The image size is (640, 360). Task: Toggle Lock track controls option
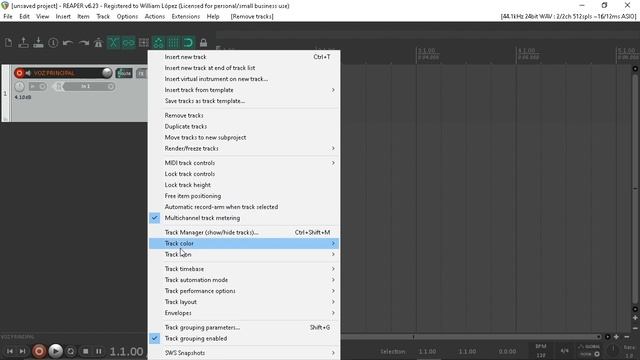244,174
